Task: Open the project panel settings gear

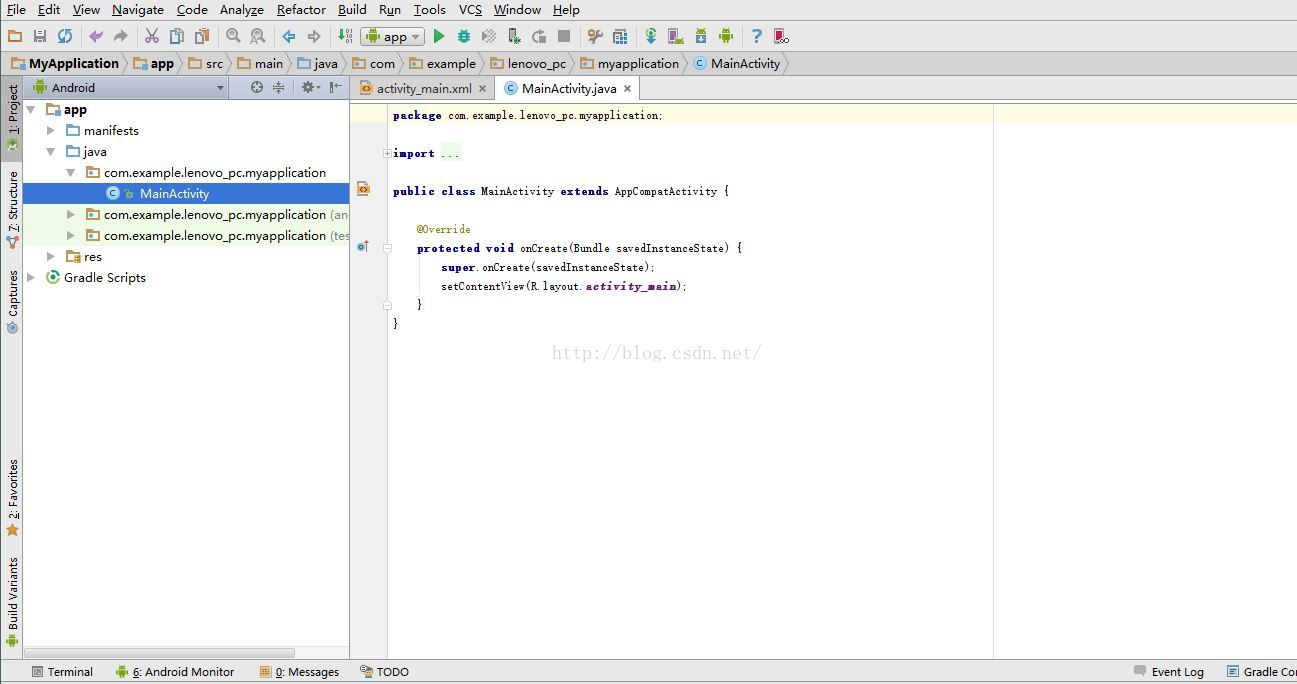Action: (x=308, y=88)
